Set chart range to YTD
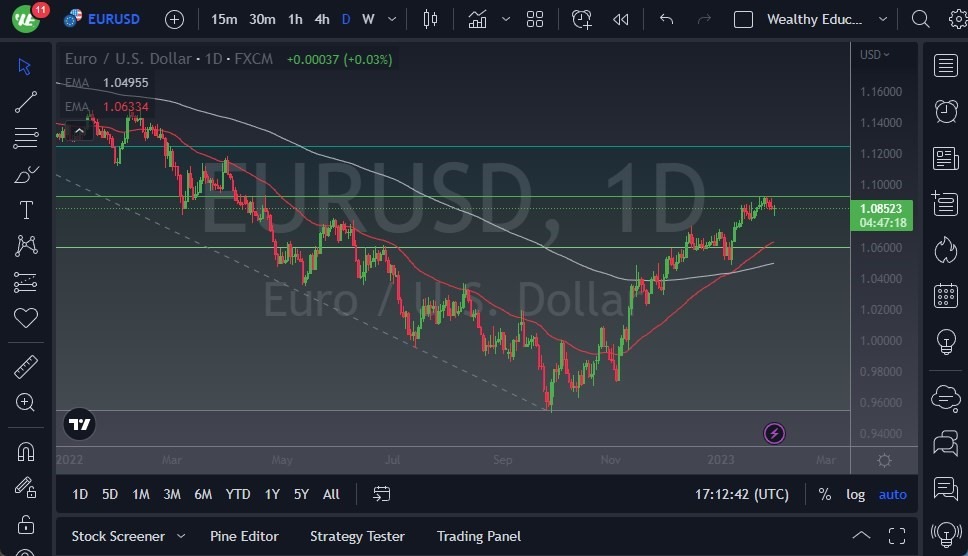968x556 pixels. tap(238, 494)
